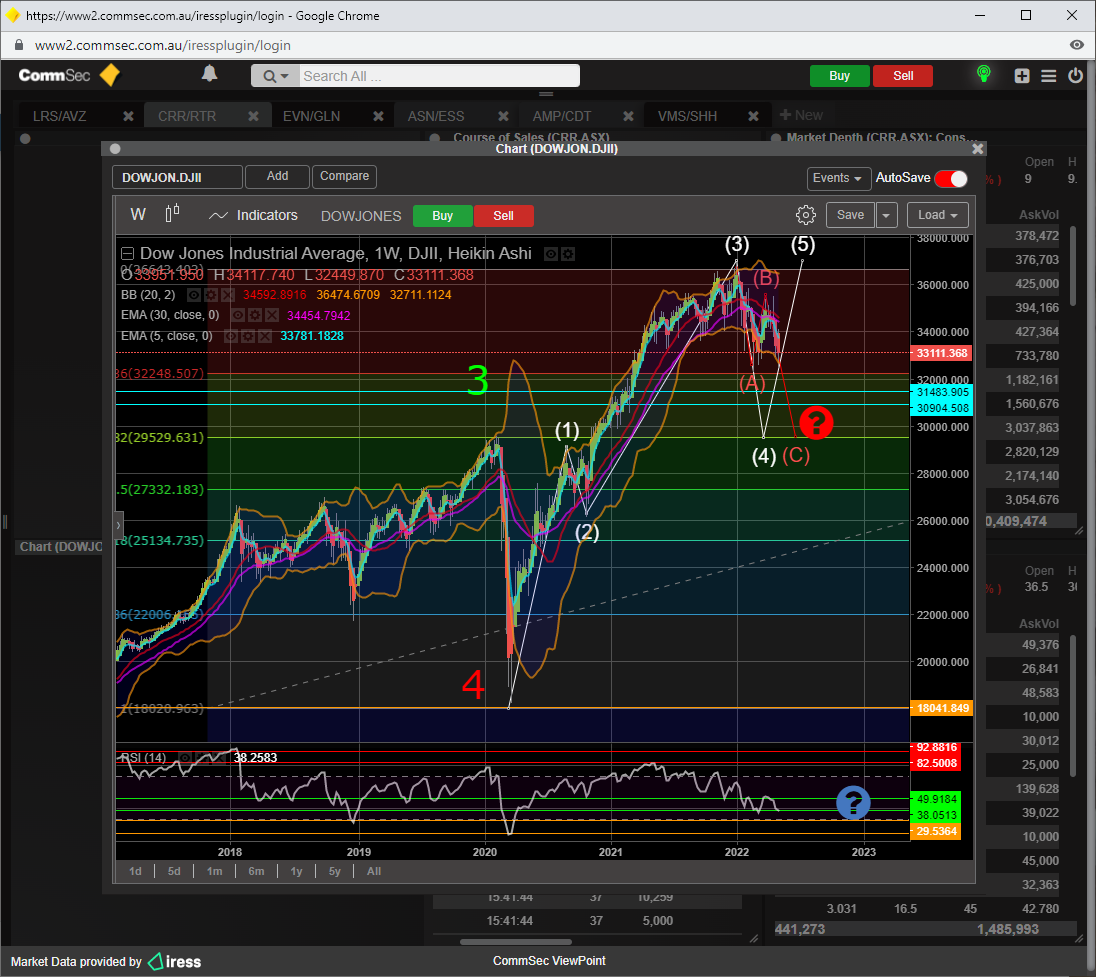Hide the EMA (30, close, 0) indicator

tap(238, 316)
